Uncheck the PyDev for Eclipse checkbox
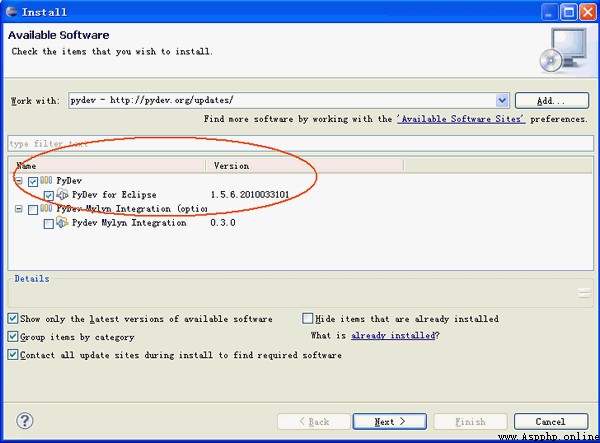Viewport: 600px width, 443px height. (x=49, y=195)
